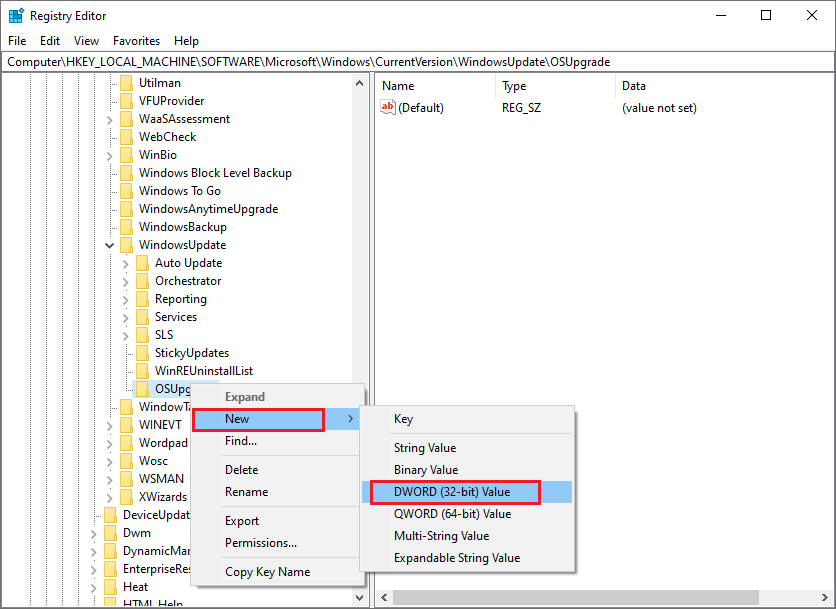Click the ab string icon next to (Default)

[x=388, y=107]
